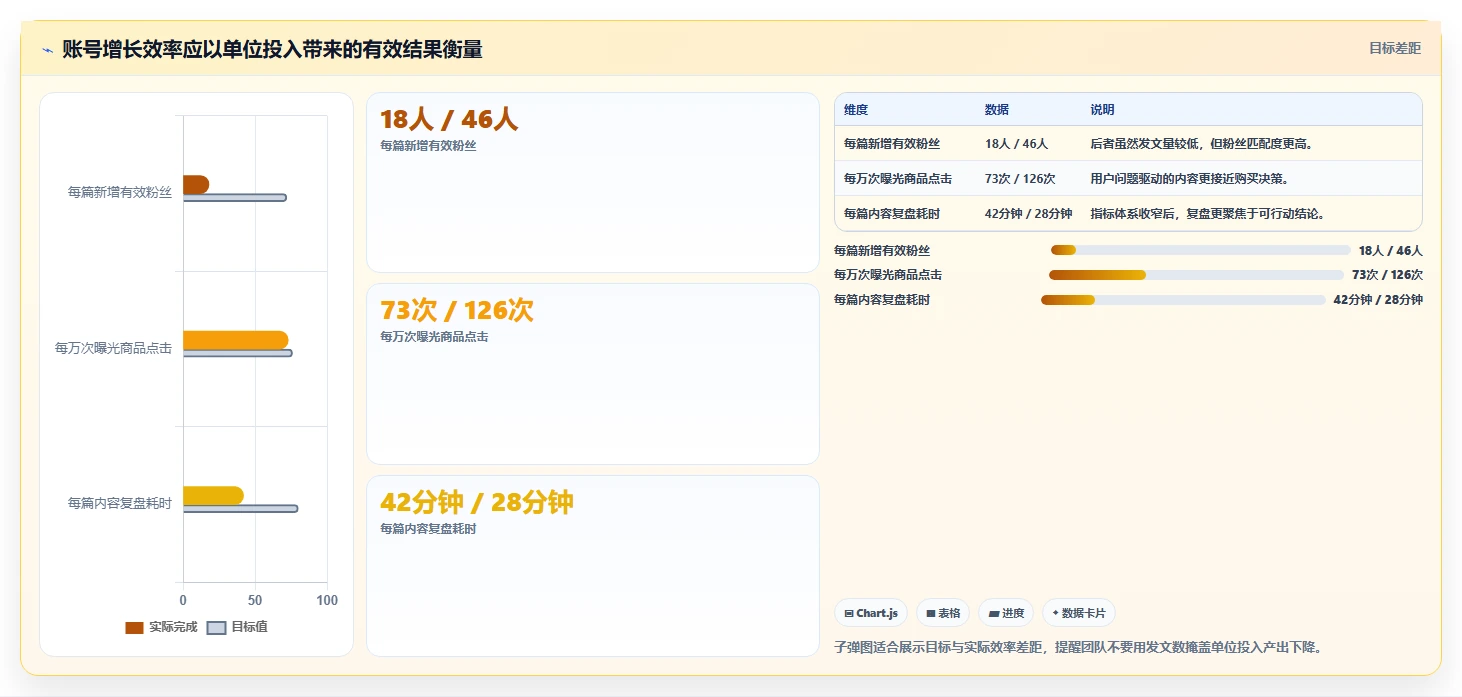Click the orange 实际完成 legend color swatch

134,627
